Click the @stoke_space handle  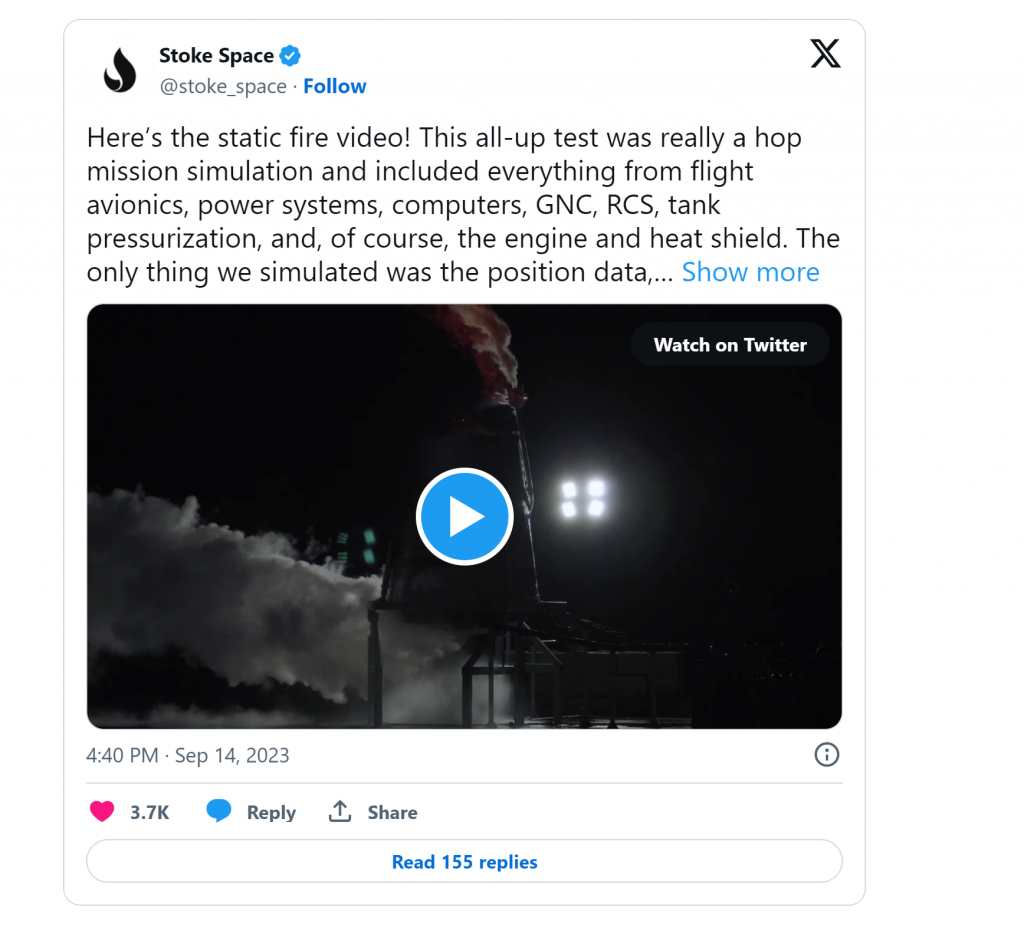pyautogui.click(x=223, y=86)
